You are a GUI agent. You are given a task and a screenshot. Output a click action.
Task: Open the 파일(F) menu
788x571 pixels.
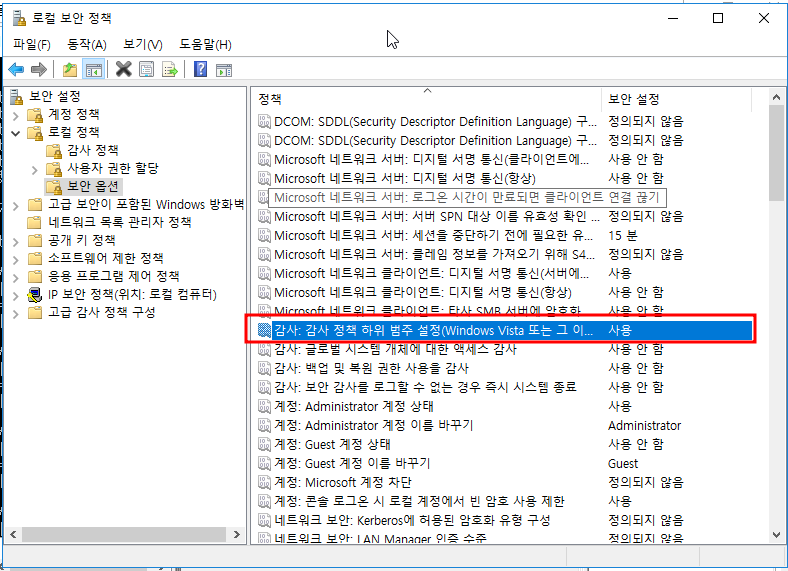point(32,44)
